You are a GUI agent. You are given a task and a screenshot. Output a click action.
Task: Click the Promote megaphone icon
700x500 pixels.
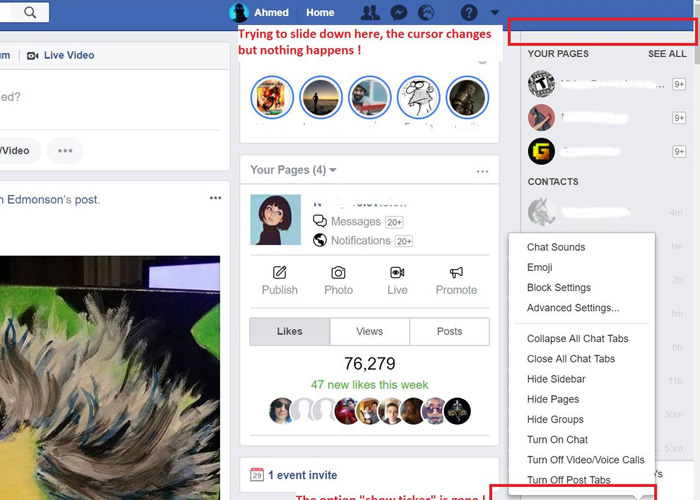point(456,272)
